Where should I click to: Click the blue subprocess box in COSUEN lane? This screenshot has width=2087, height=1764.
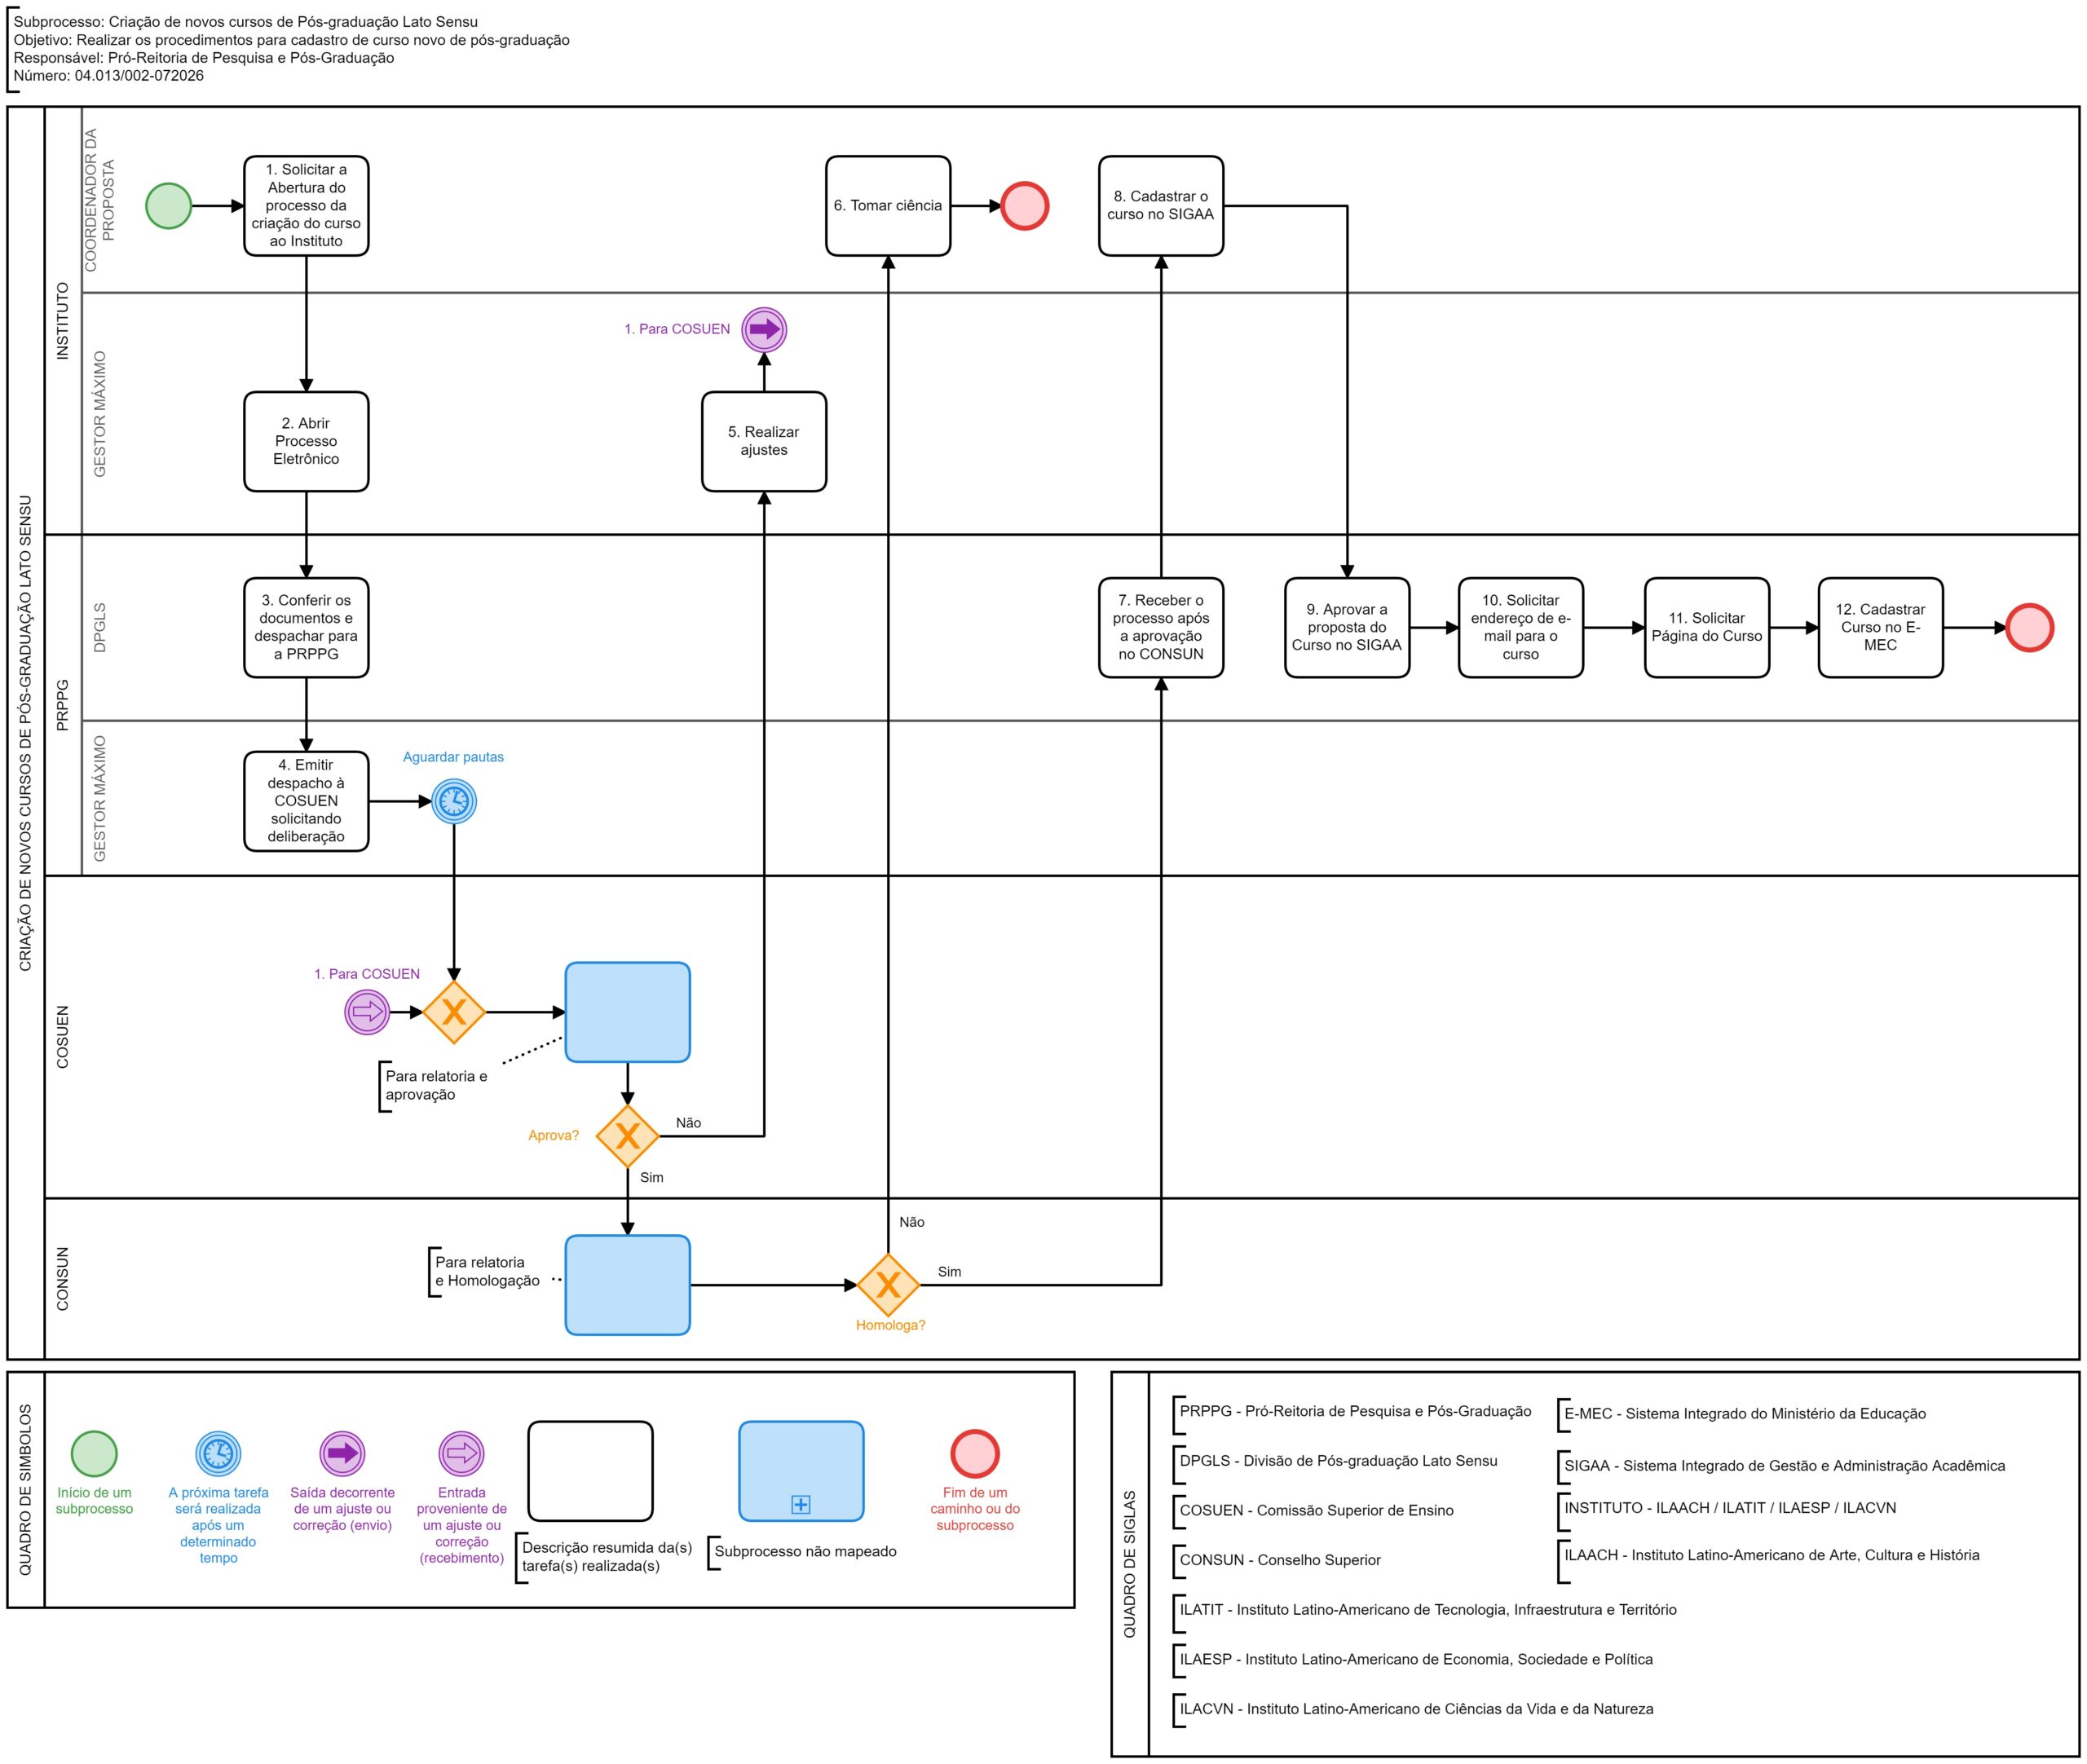[627, 1012]
